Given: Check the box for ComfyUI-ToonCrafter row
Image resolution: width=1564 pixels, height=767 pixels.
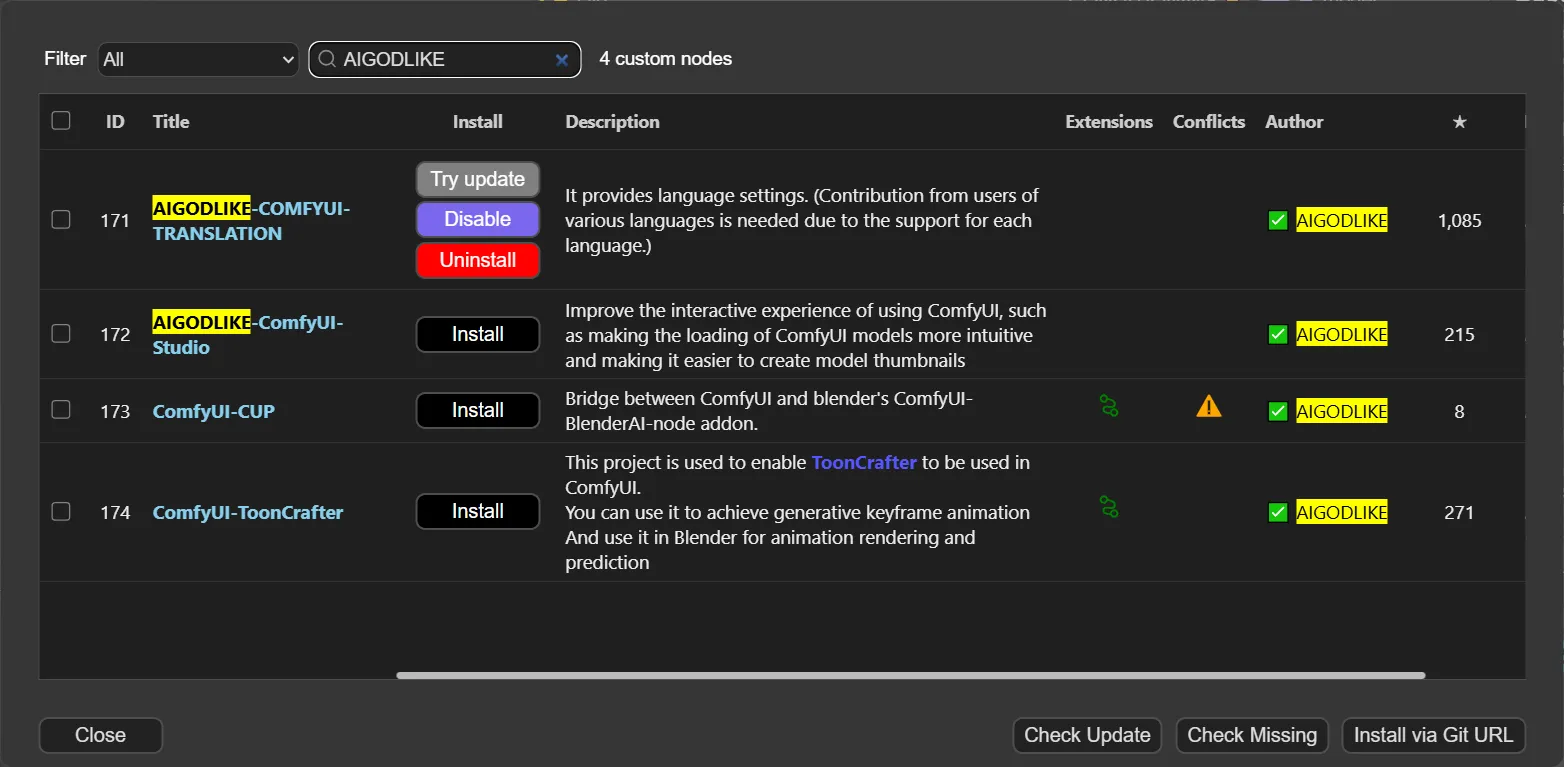Looking at the screenshot, I should pos(61,512).
